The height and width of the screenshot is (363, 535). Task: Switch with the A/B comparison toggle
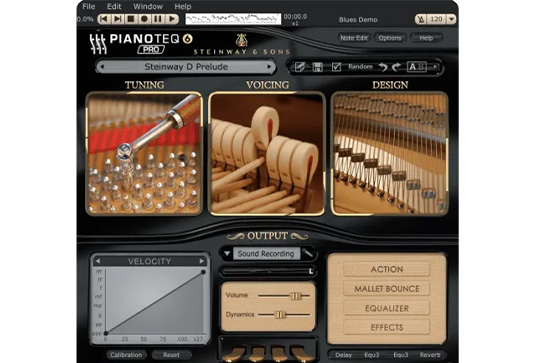(417, 67)
